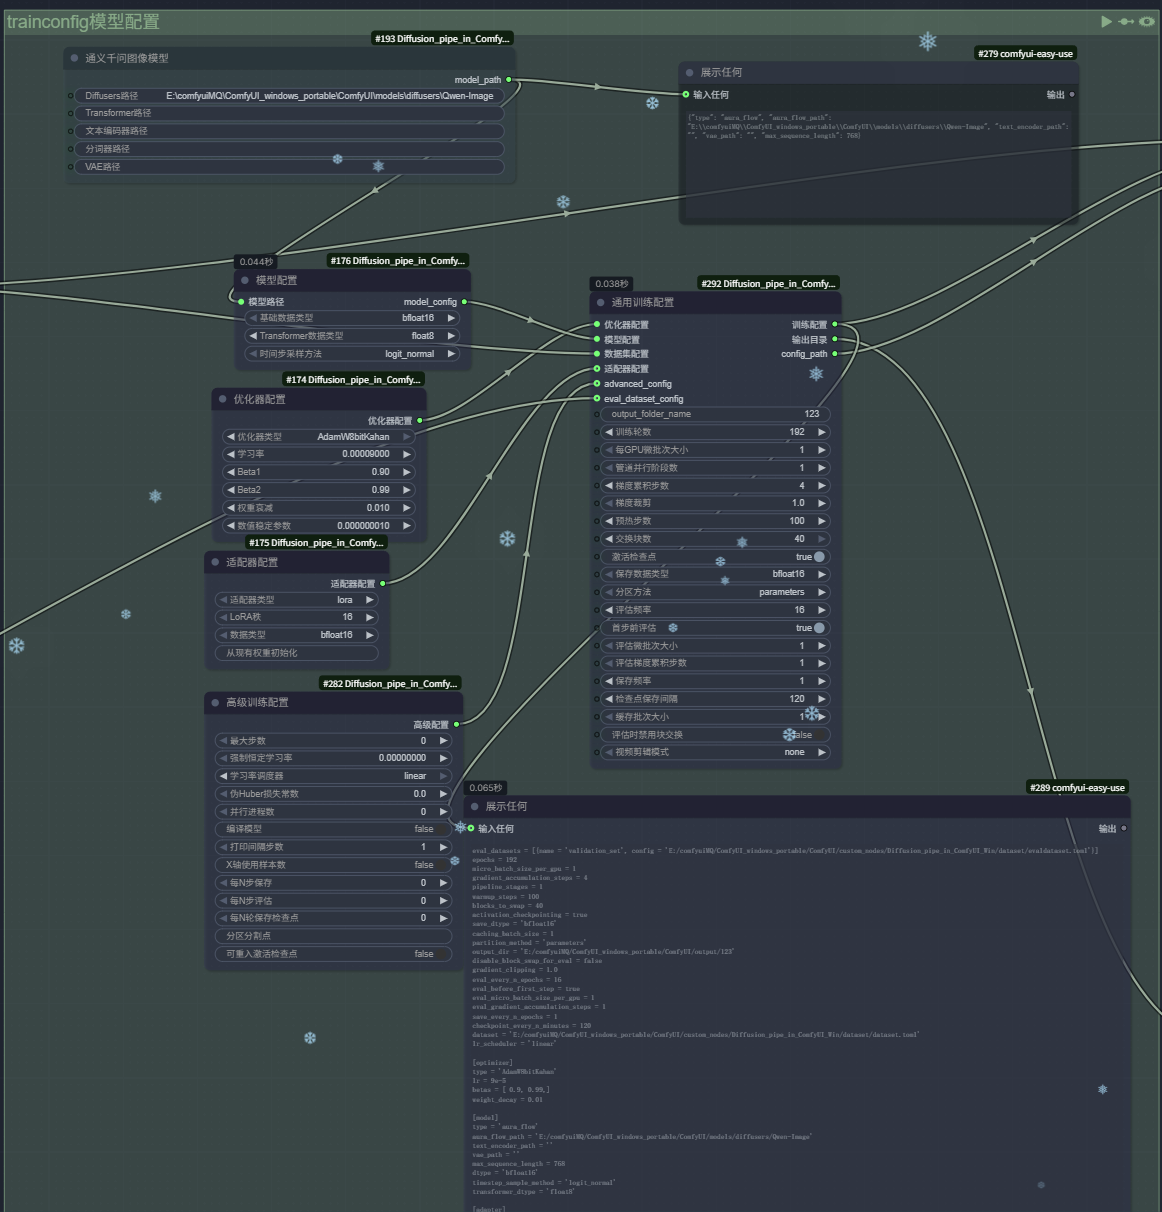Open 分区方法 parameters combo
The image size is (1162, 1212).
coord(715,592)
